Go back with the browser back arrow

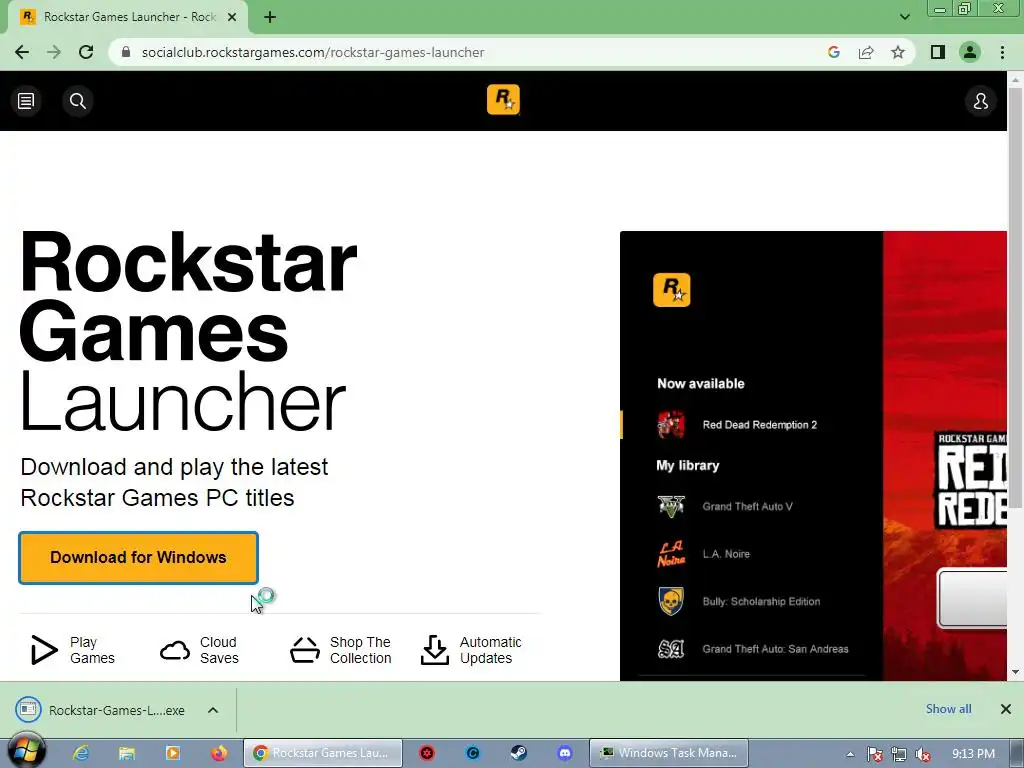pyautogui.click(x=22, y=52)
